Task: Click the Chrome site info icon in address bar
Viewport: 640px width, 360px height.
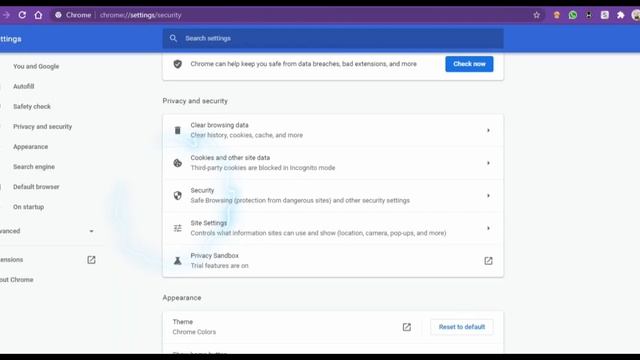Action: [58, 15]
